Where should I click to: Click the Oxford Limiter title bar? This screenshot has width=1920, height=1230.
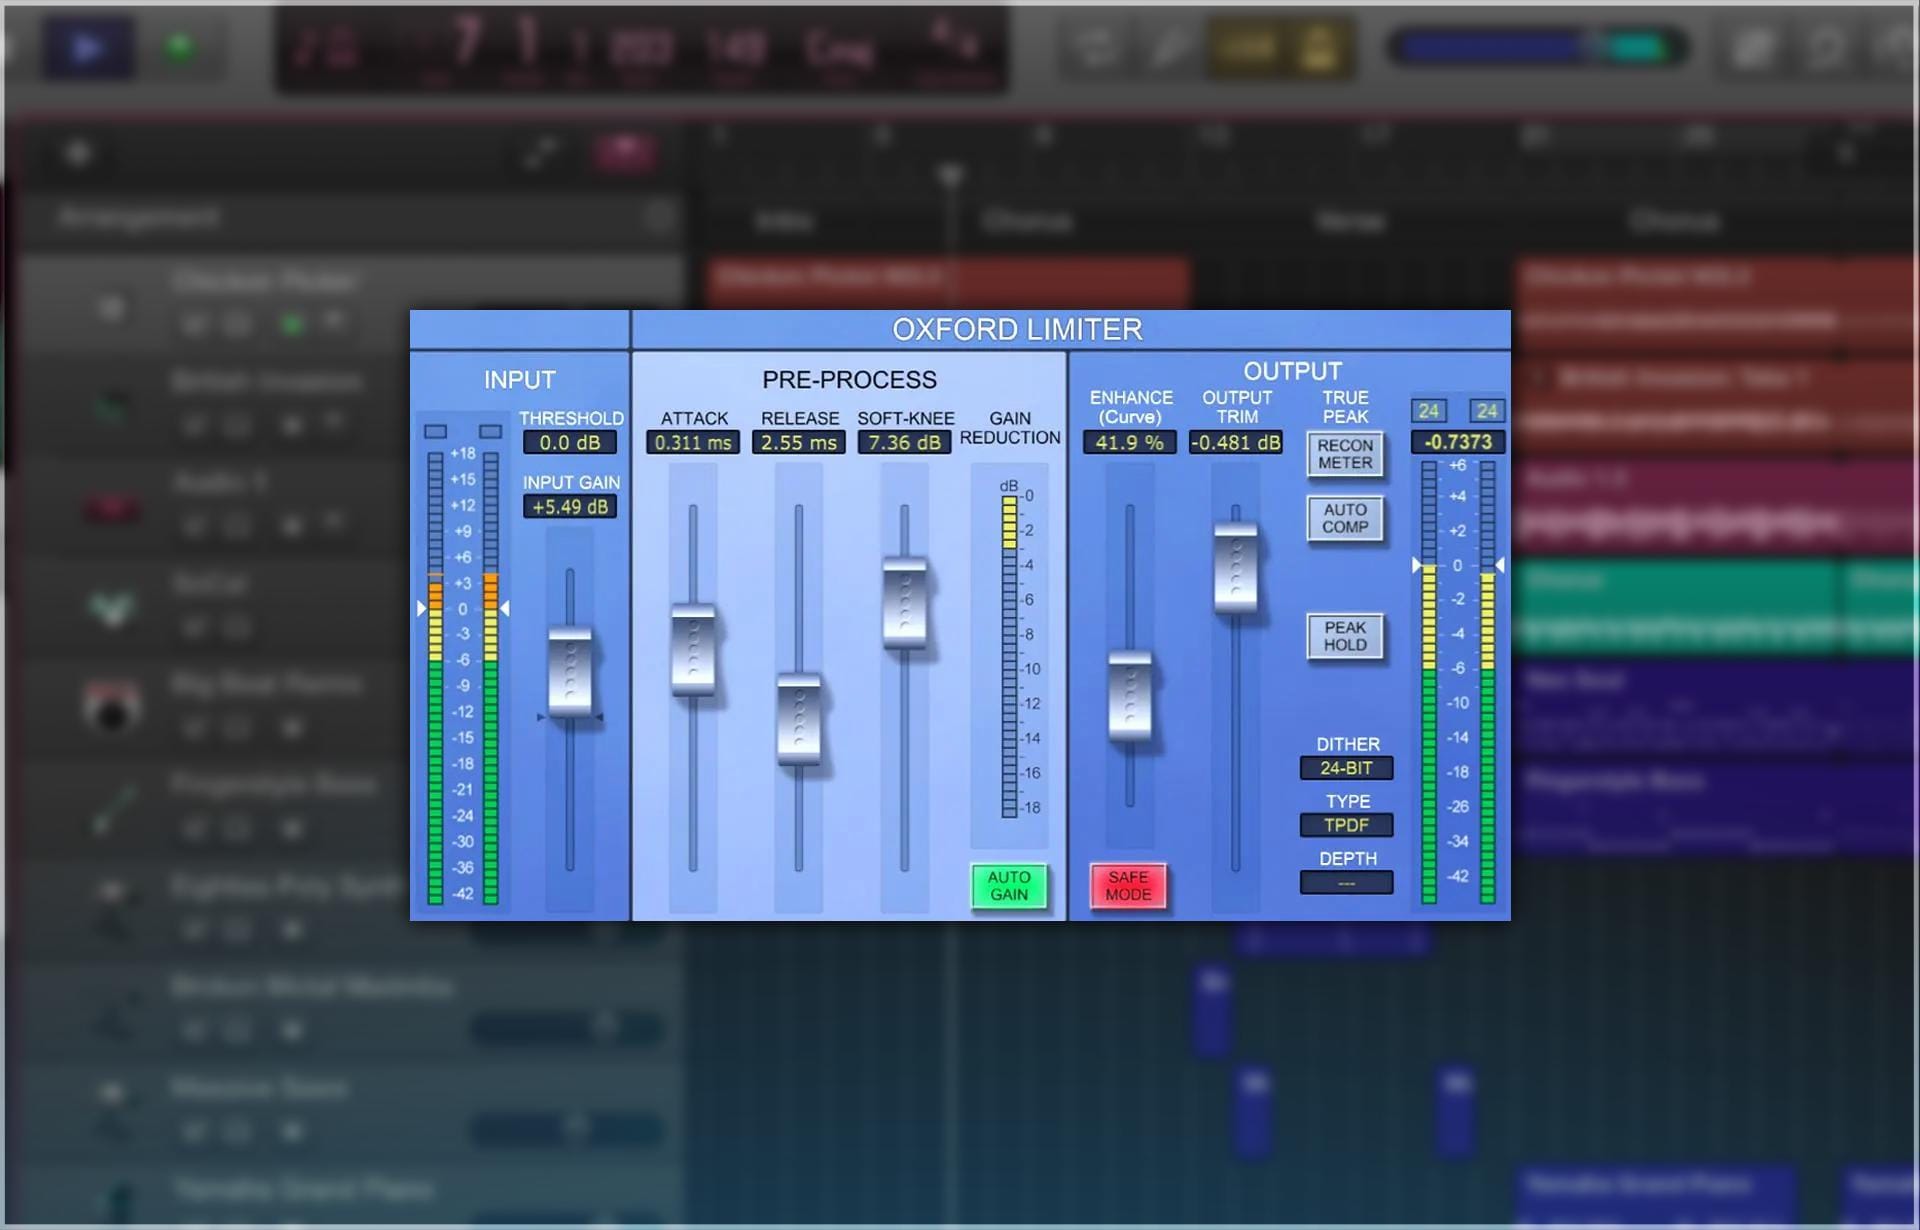coord(1017,329)
